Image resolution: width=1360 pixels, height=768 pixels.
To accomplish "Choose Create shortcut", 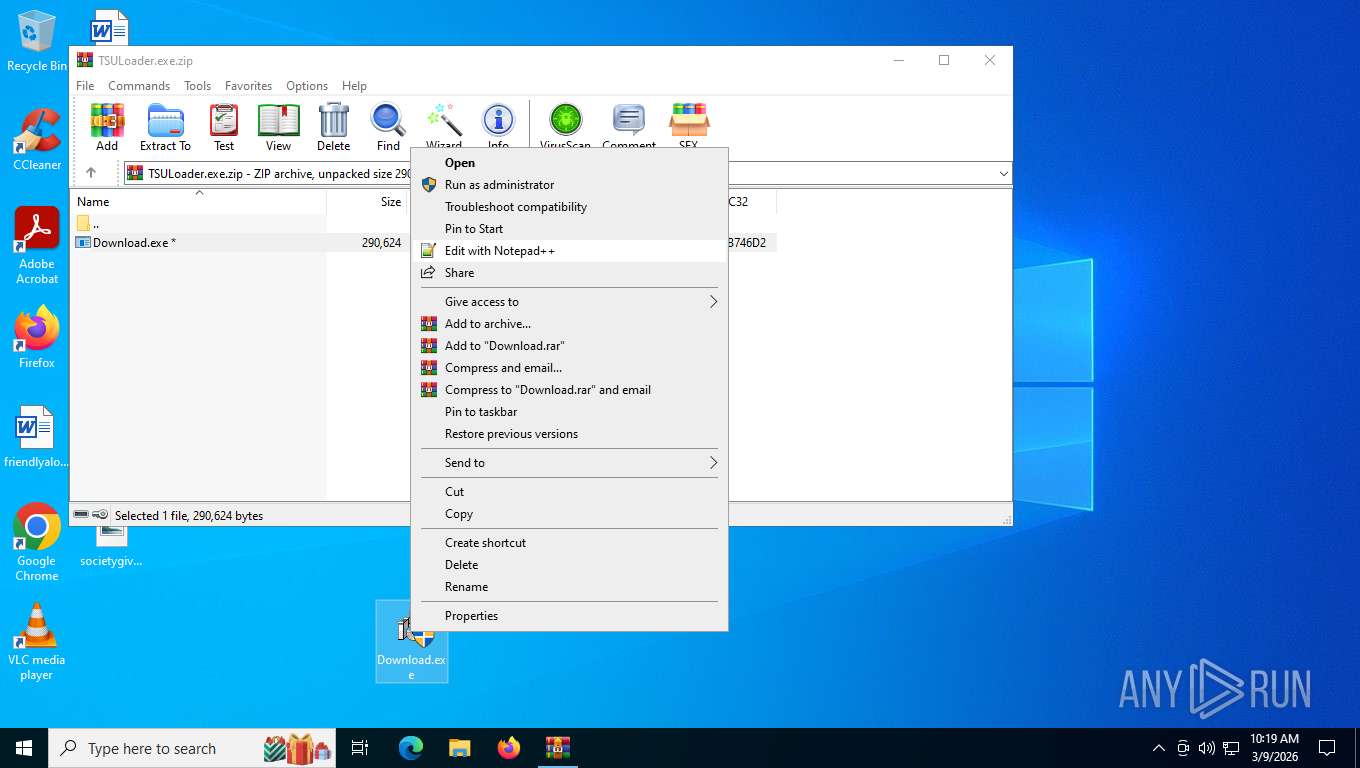I will pos(569,543).
